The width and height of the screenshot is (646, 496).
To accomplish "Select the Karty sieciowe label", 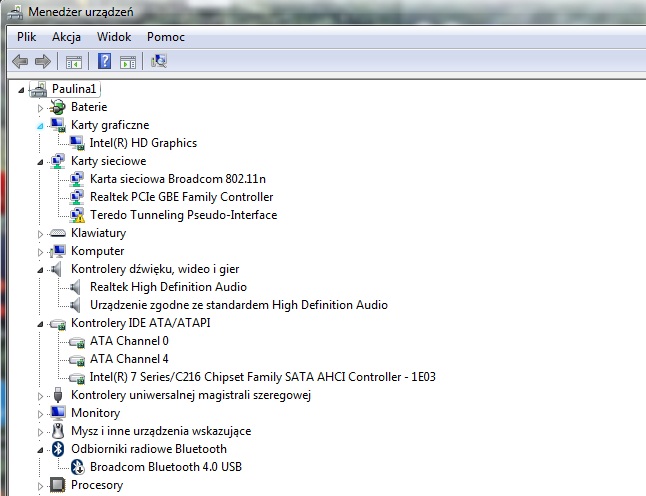I will (x=108, y=161).
